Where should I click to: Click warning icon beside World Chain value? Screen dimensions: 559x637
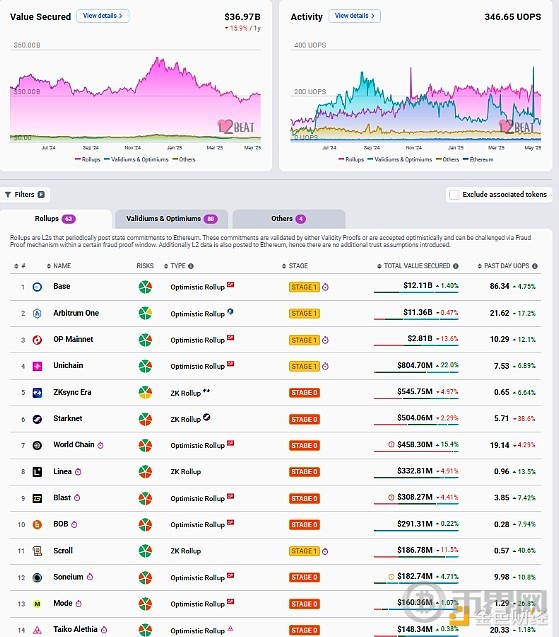click(391, 444)
